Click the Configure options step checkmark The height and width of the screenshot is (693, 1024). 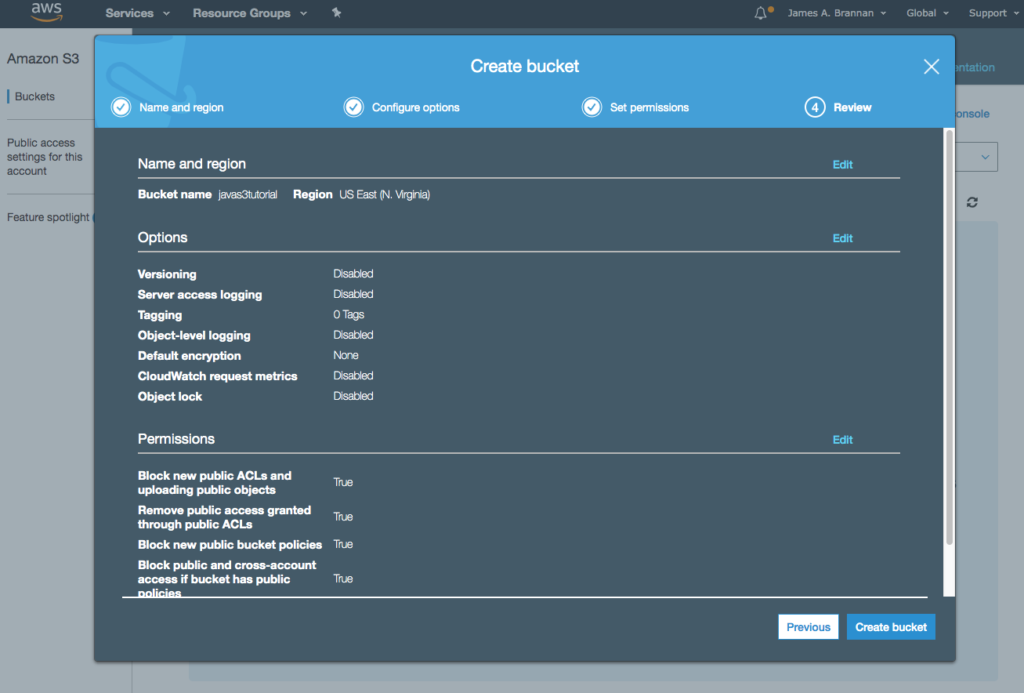(353, 107)
